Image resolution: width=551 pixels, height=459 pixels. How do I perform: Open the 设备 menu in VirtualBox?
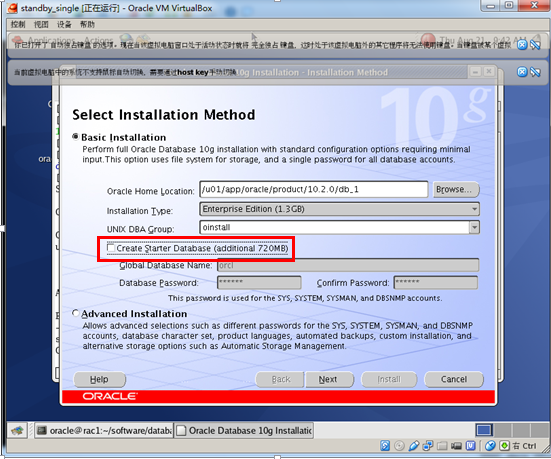tap(64, 24)
